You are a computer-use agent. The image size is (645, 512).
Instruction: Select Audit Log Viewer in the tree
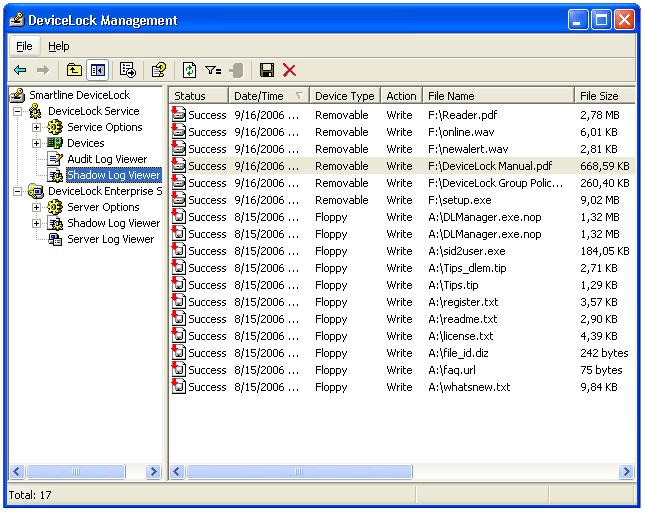(107, 159)
